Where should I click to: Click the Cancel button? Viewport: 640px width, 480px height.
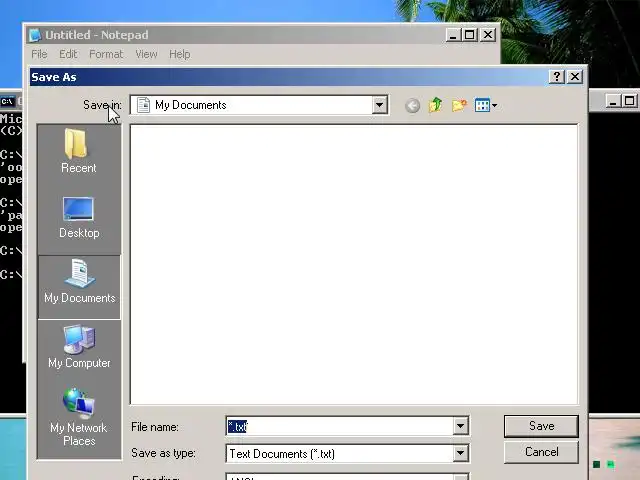(541, 452)
